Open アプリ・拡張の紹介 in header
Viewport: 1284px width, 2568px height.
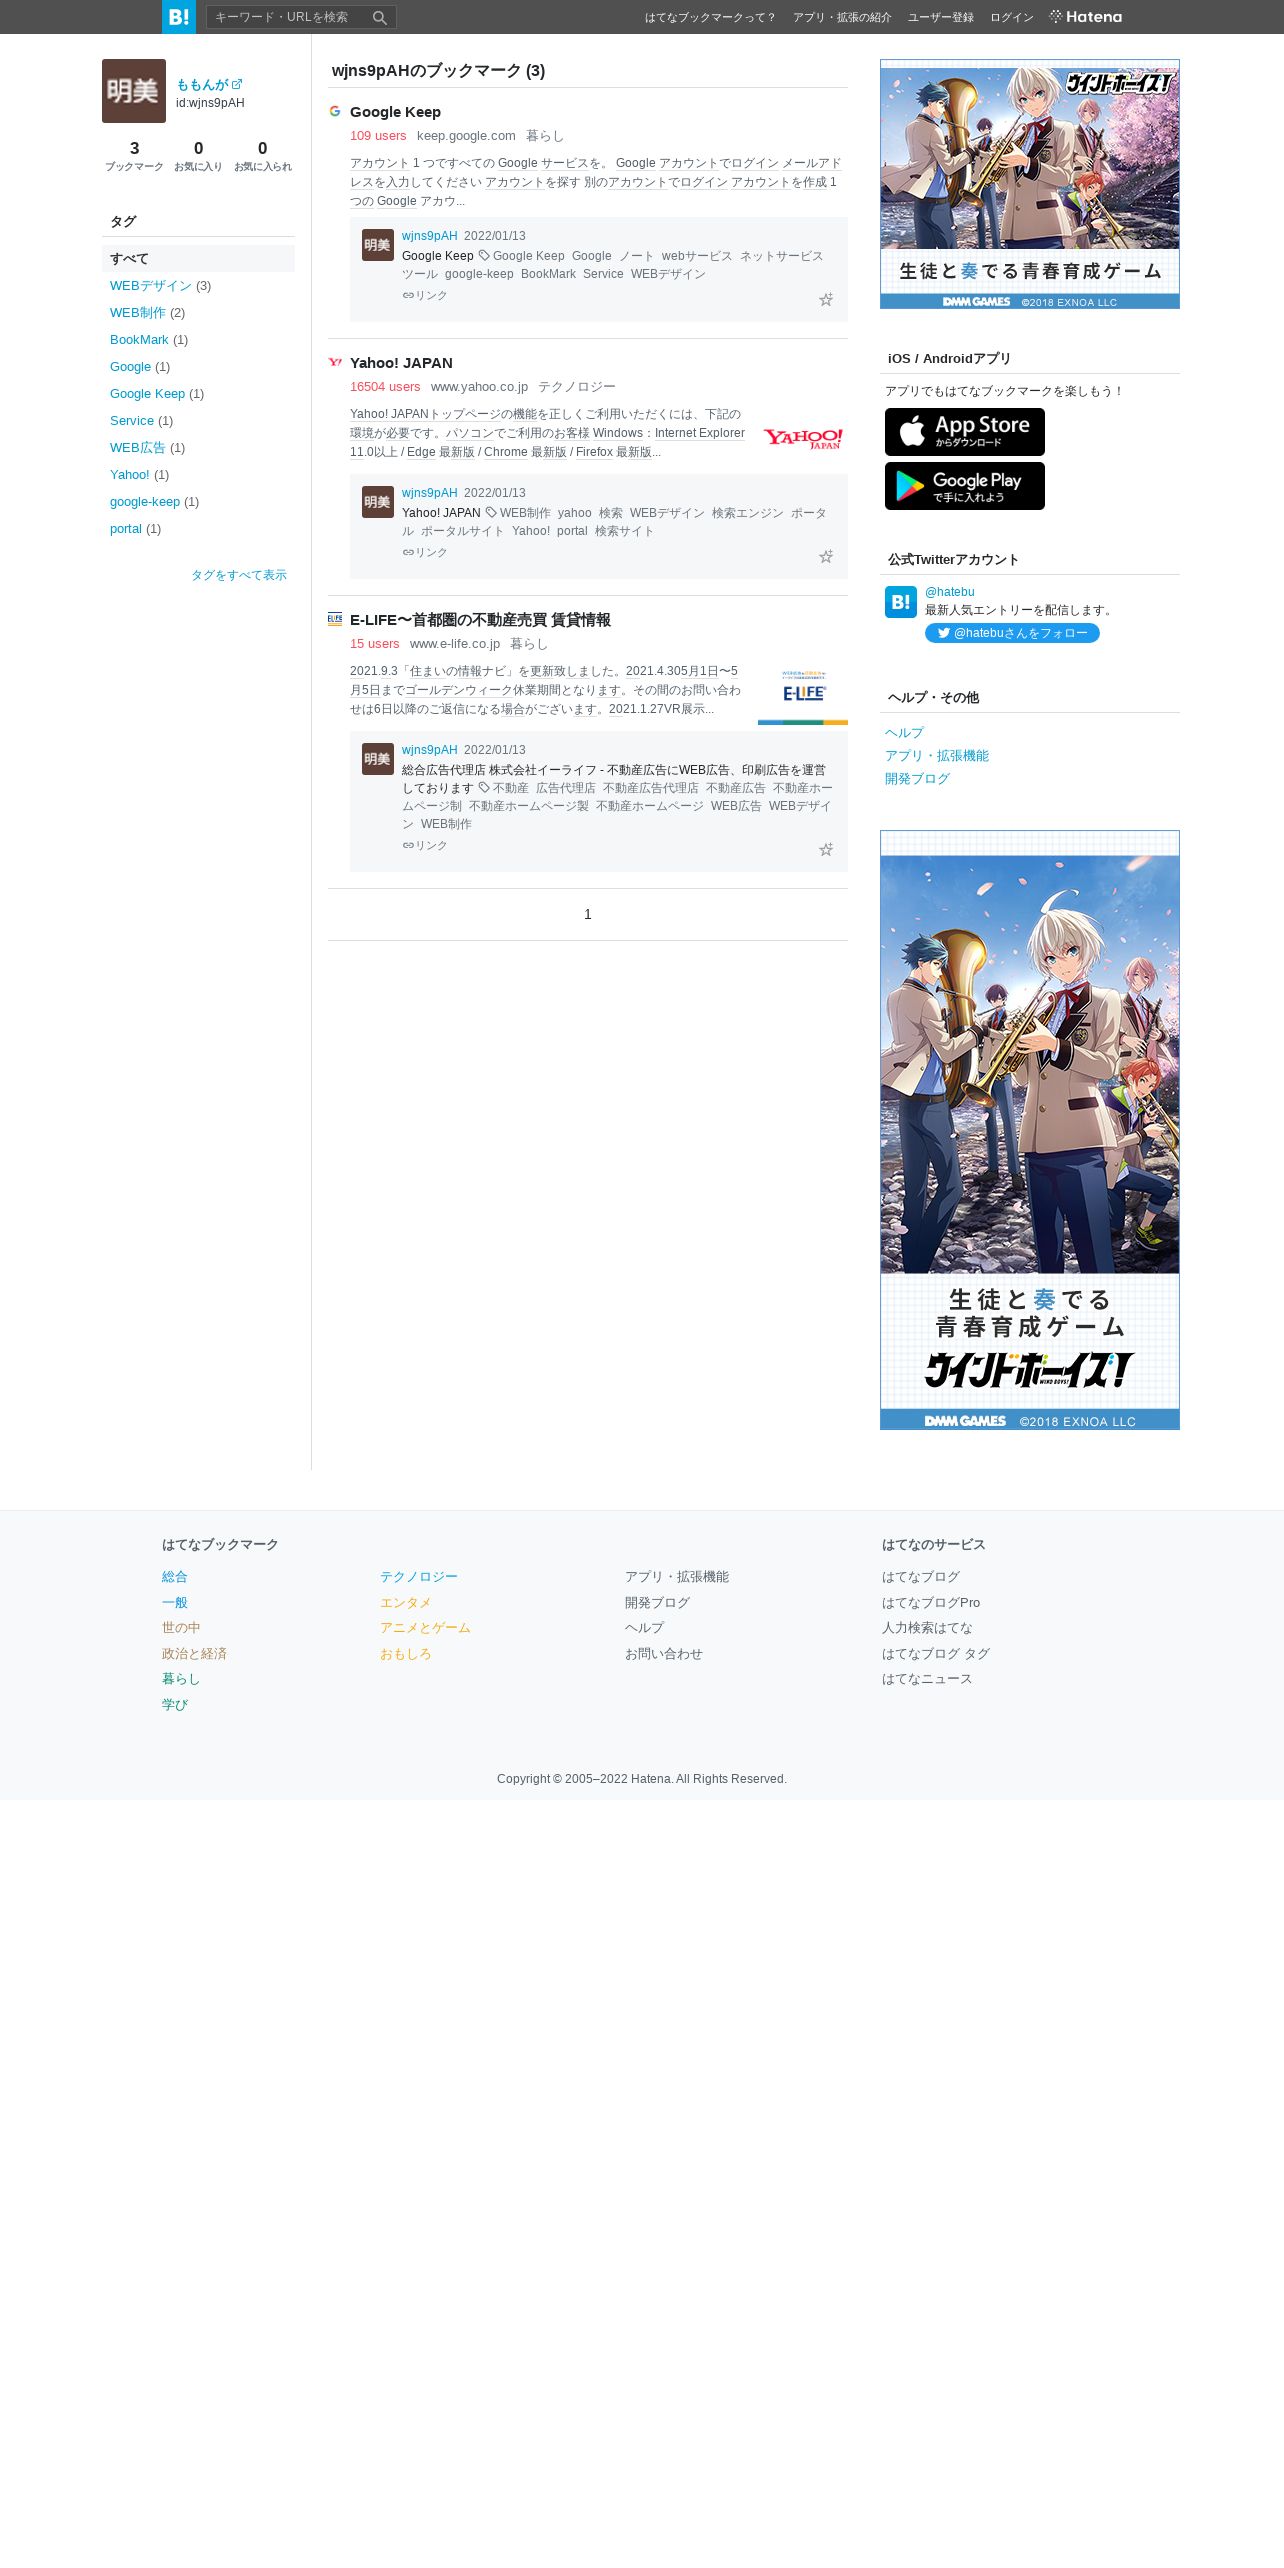[842, 17]
